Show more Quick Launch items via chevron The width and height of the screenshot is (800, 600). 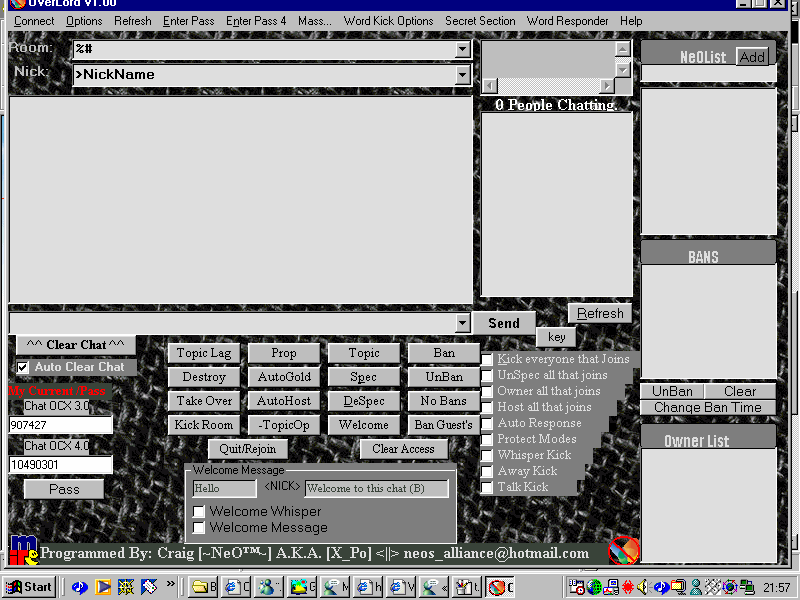pos(170,583)
